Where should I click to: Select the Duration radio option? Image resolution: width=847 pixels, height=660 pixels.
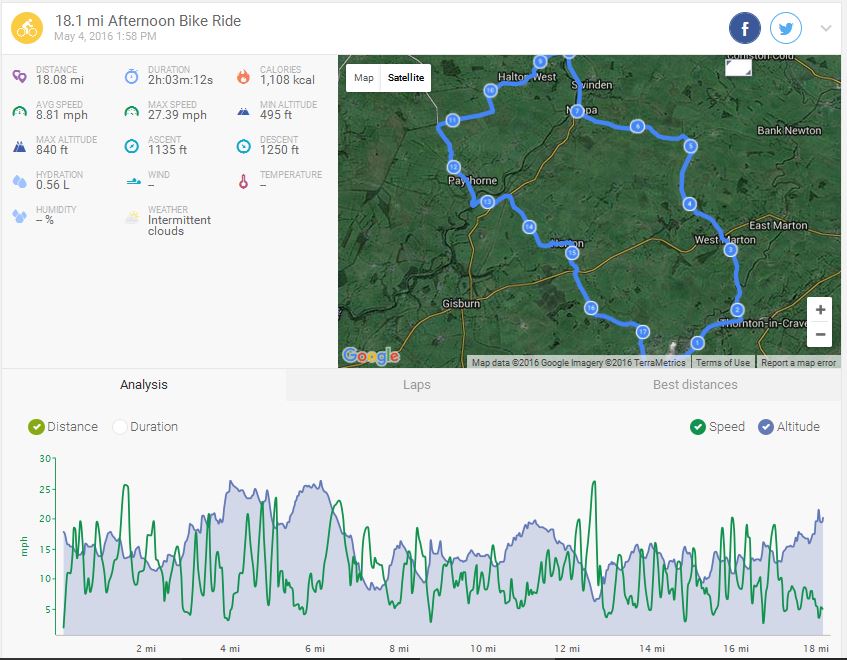click(120, 427)
